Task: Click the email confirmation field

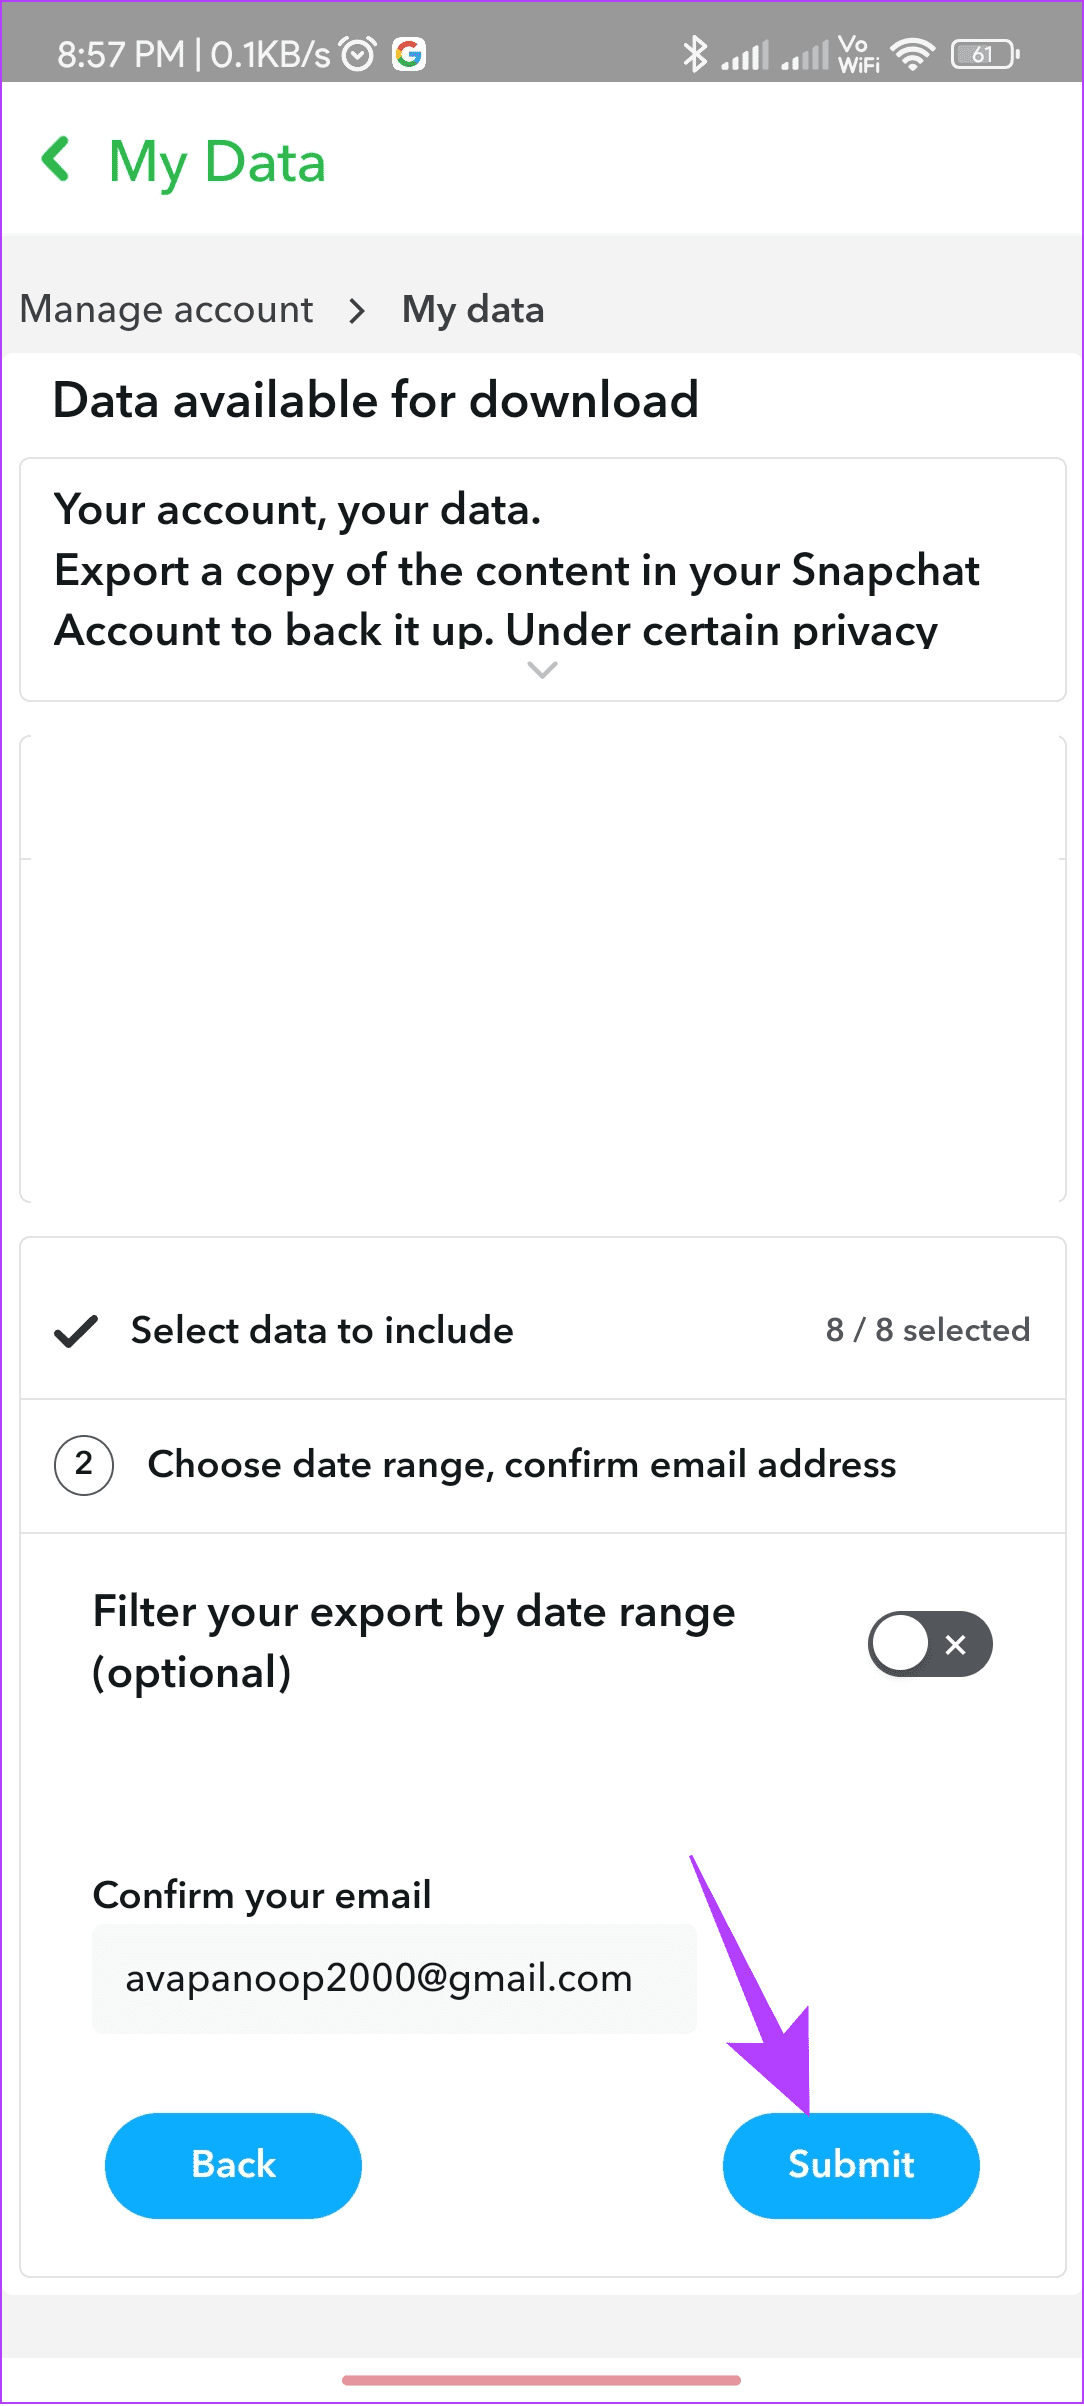Action: click(394, 1977)
